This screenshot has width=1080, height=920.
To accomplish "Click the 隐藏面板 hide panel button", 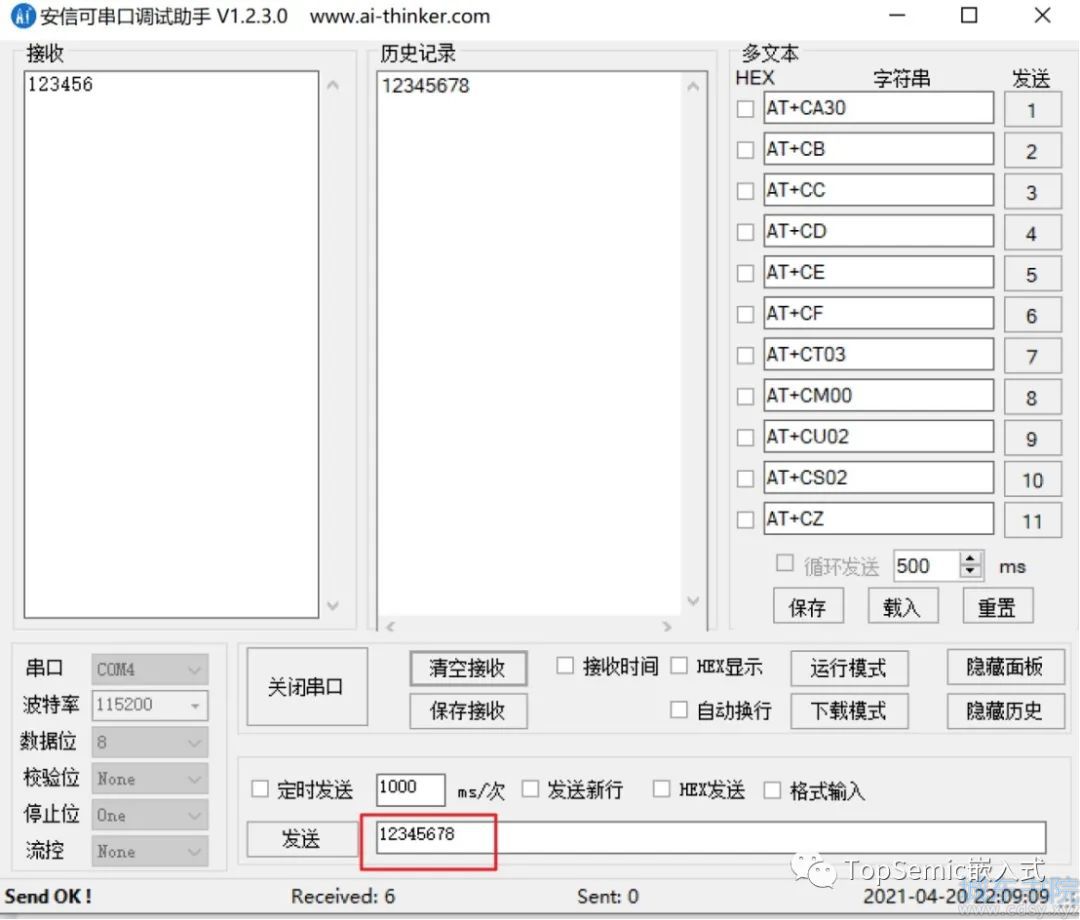I will pos(1006,667).
